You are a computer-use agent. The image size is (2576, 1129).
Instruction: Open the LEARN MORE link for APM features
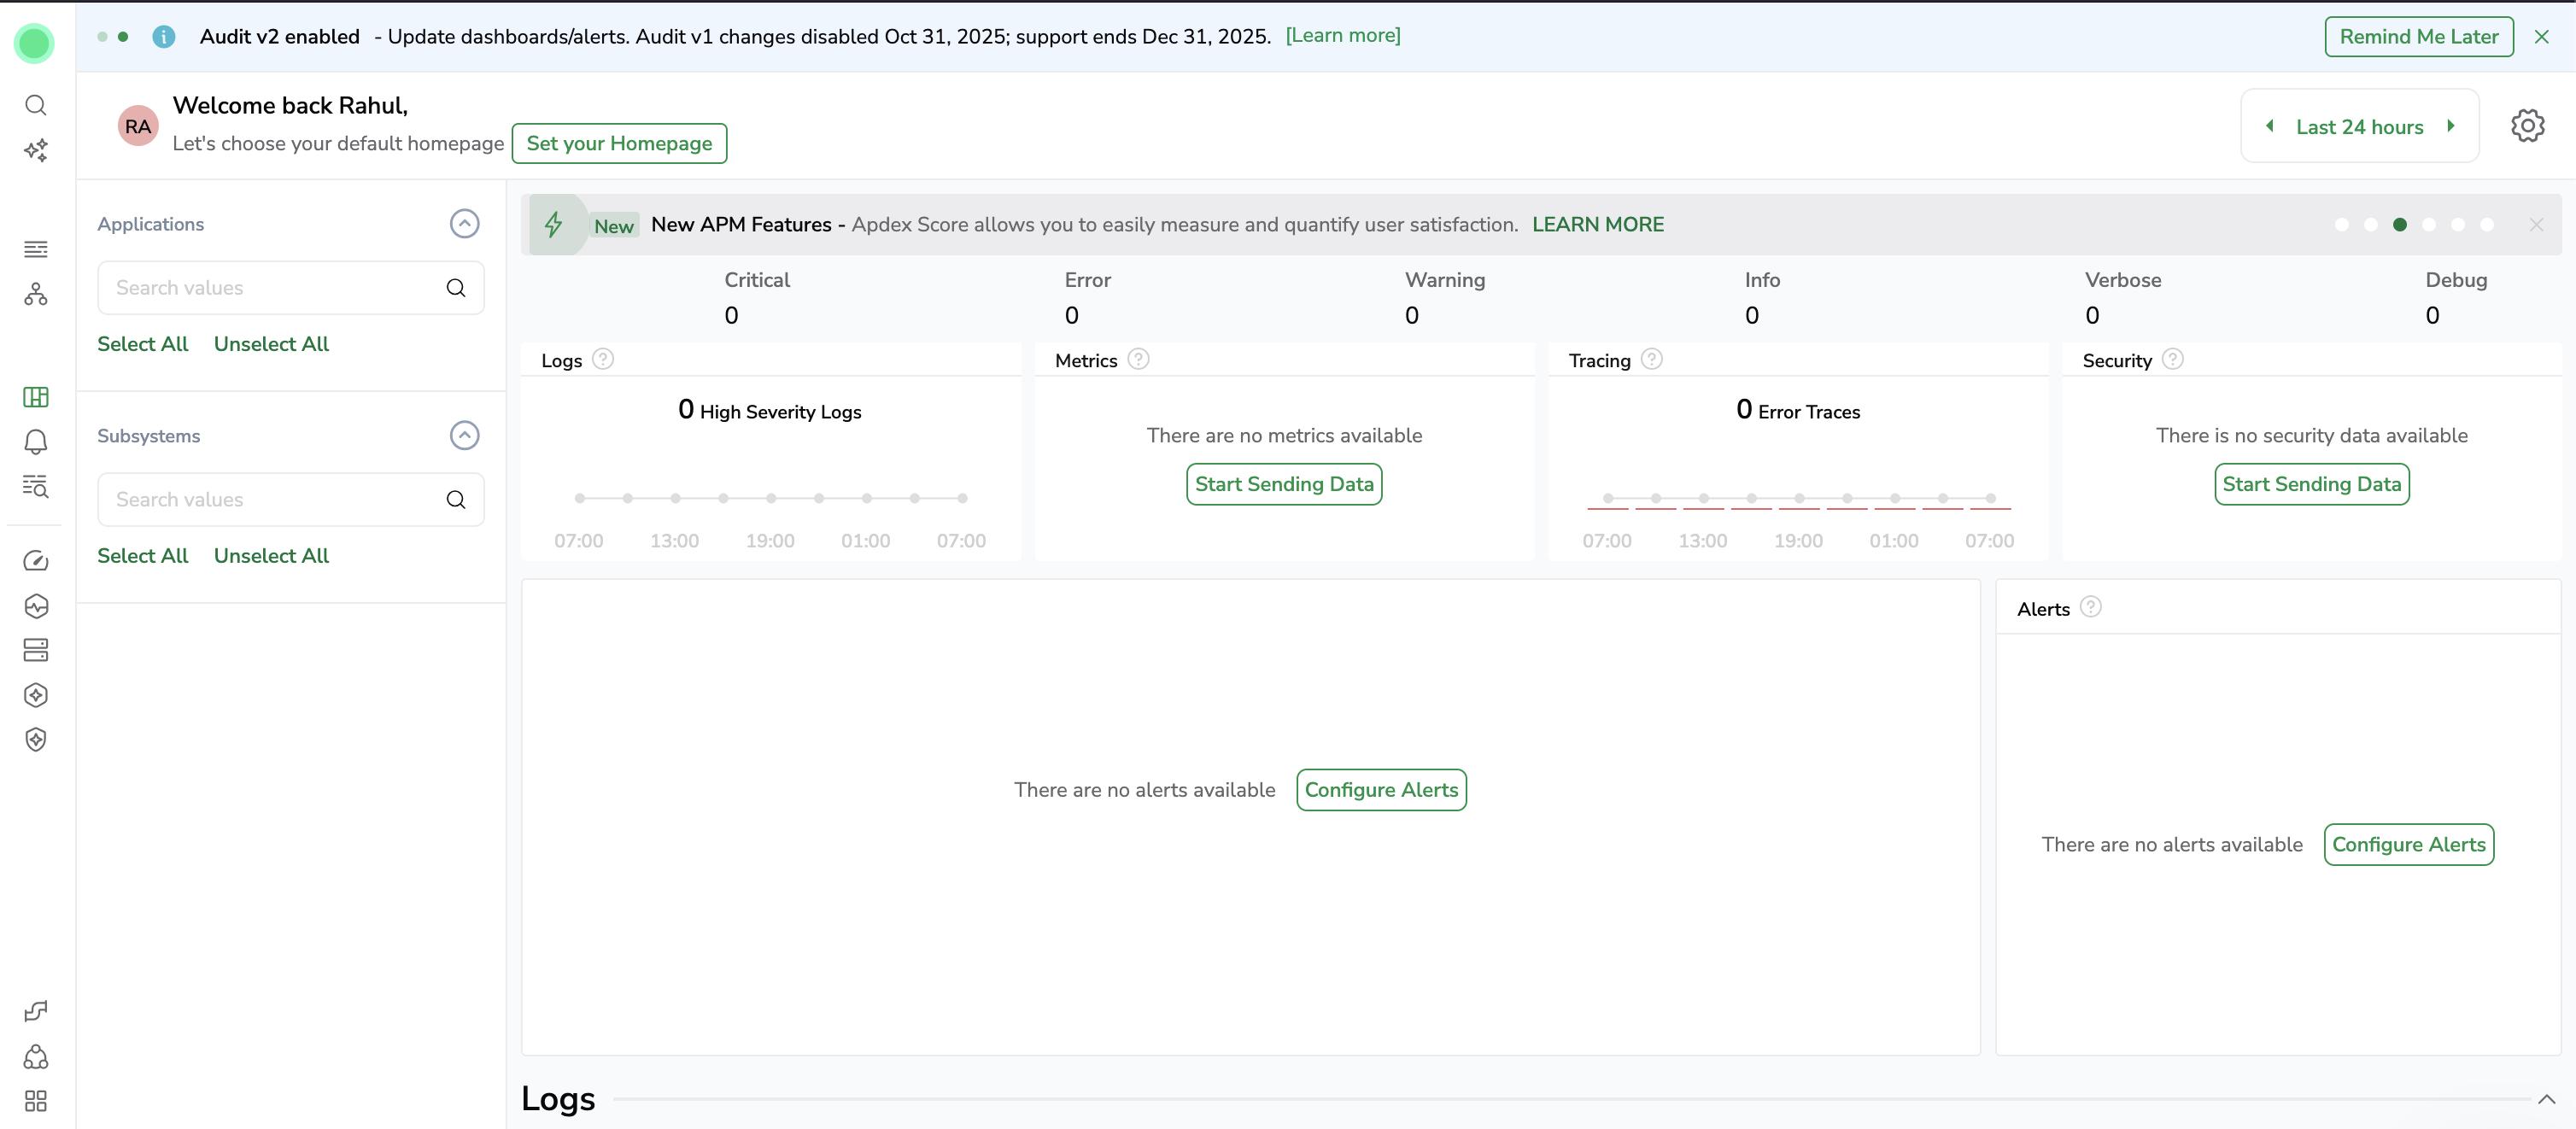tap(1597, 225)
